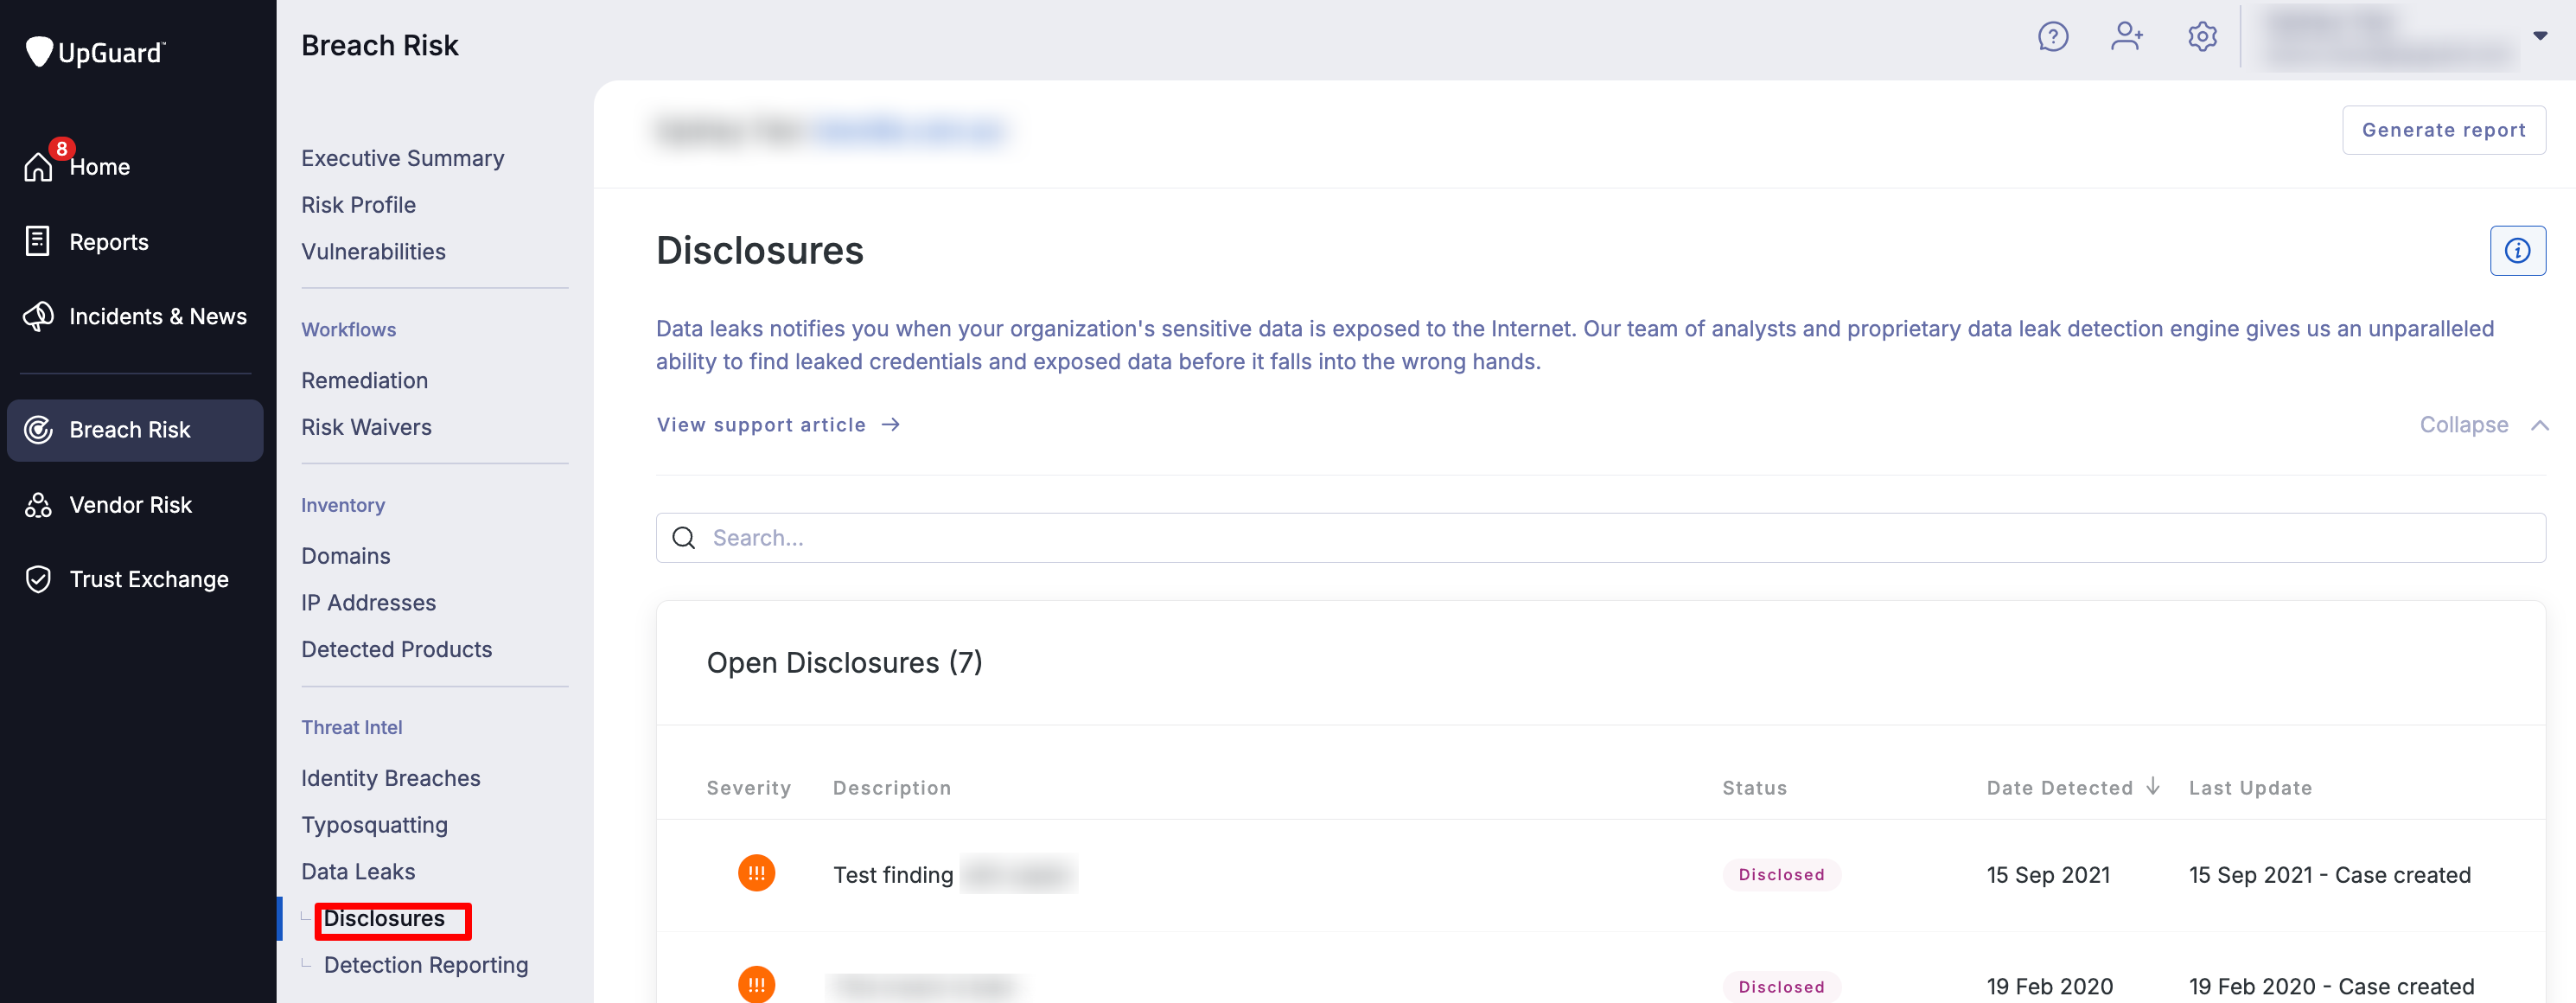Click the search magnifier icon
The image size is (2576, 1003).
point(684,538)
